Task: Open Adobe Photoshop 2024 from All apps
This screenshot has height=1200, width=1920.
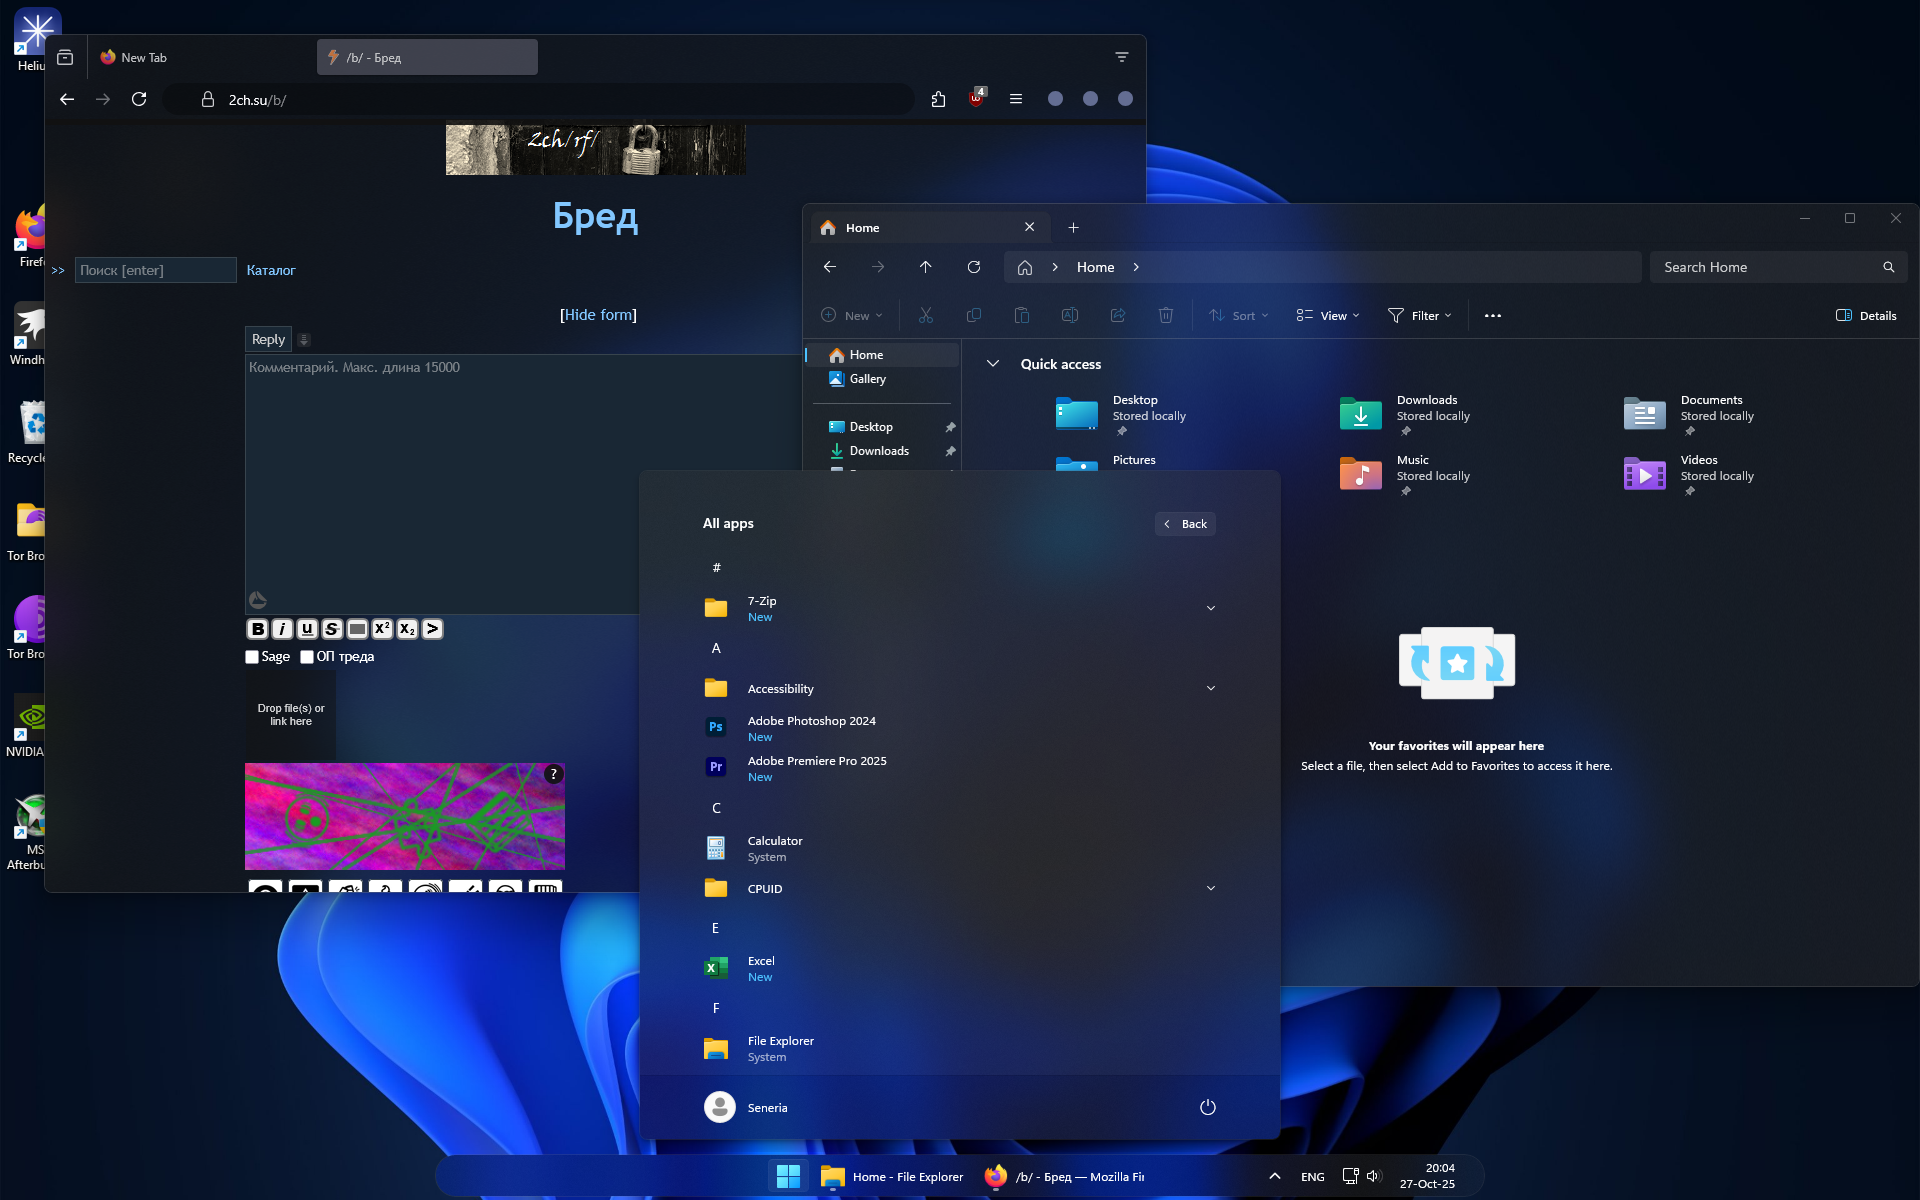Action: [x=811, y=728]
